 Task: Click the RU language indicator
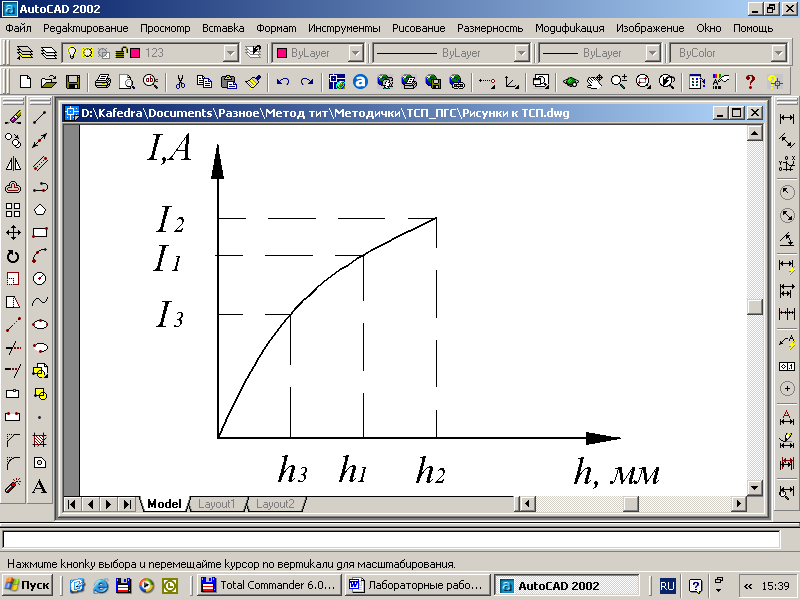pos(667,586)
